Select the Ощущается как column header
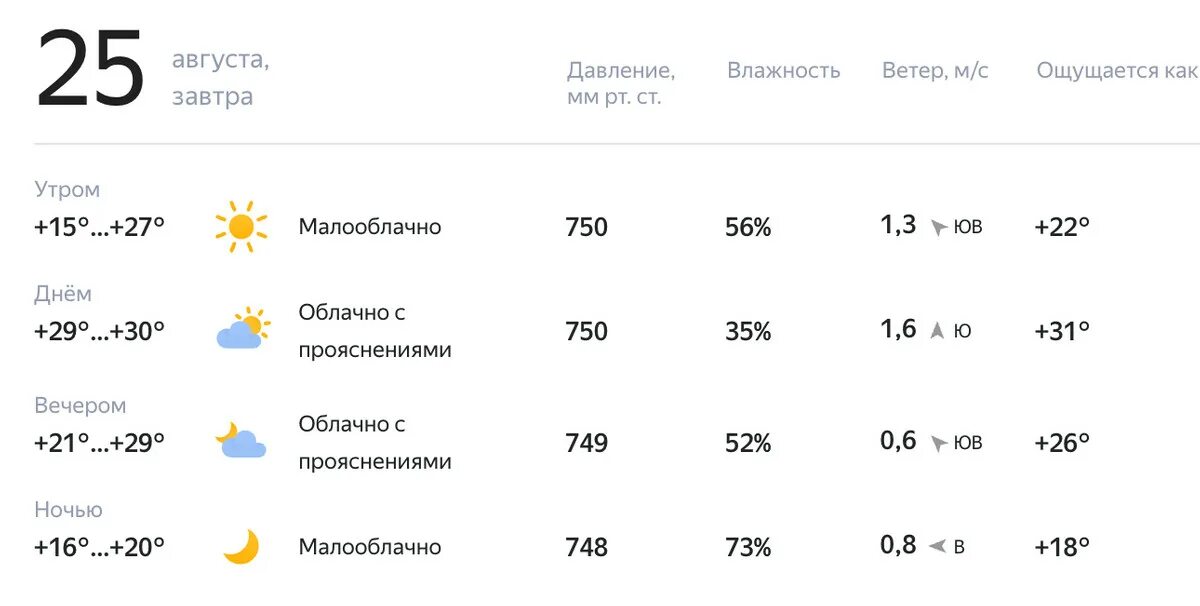Screen dimensions: 1200x606 click(1117, 71)
